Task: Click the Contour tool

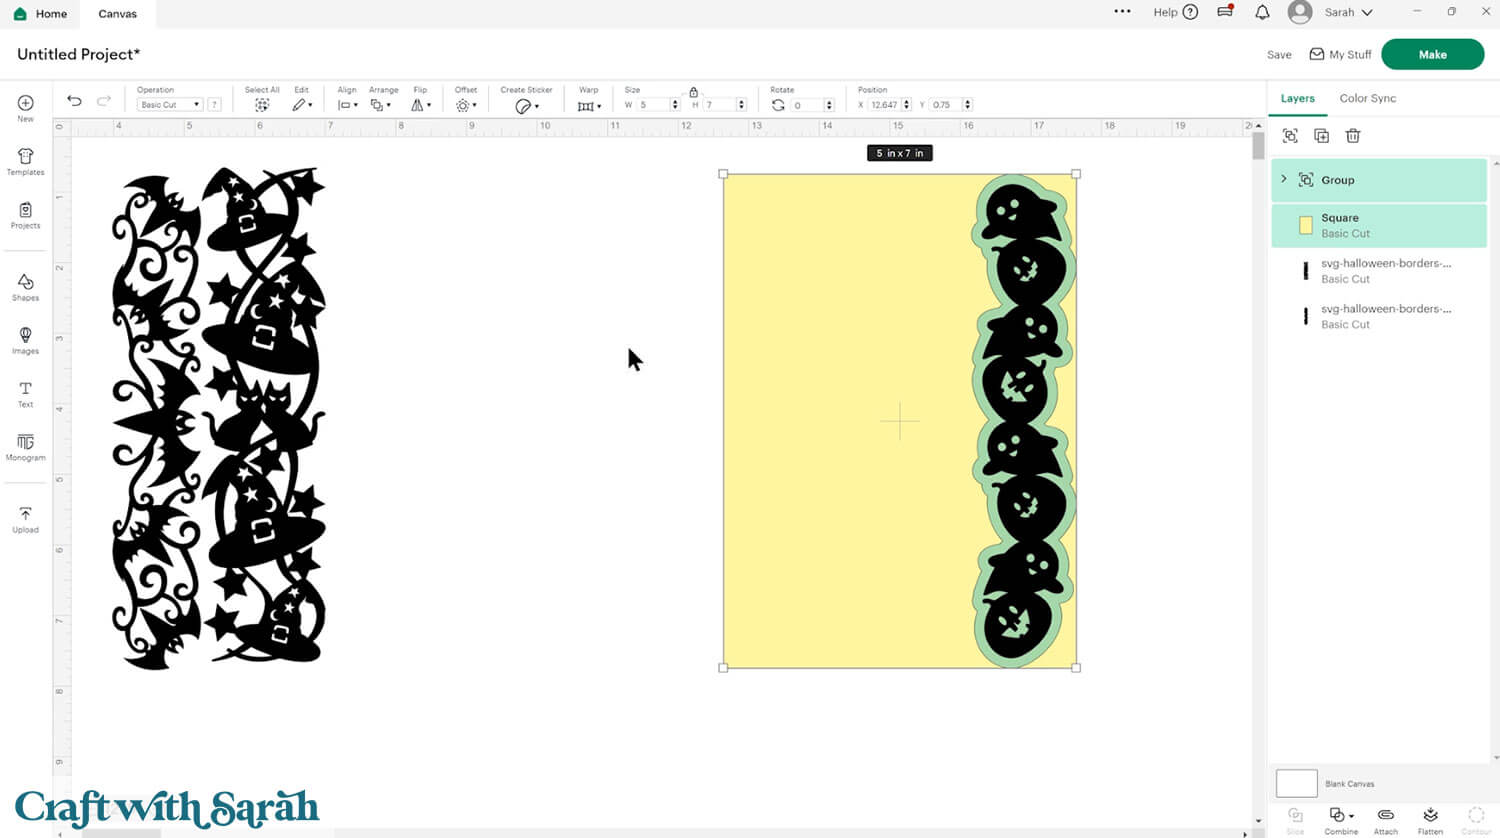Action: coord(1476,820)
